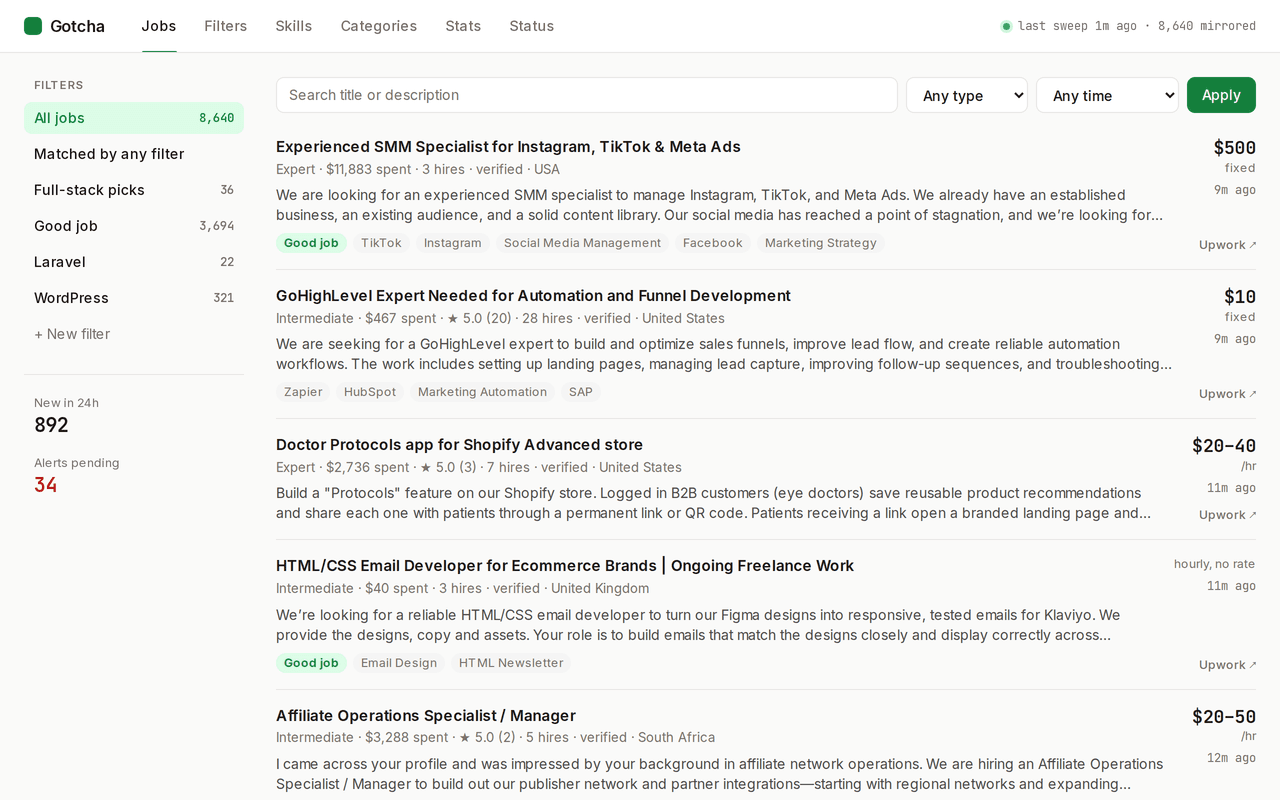
Task: Select the WordPress filter
Action: coord(134,298)
